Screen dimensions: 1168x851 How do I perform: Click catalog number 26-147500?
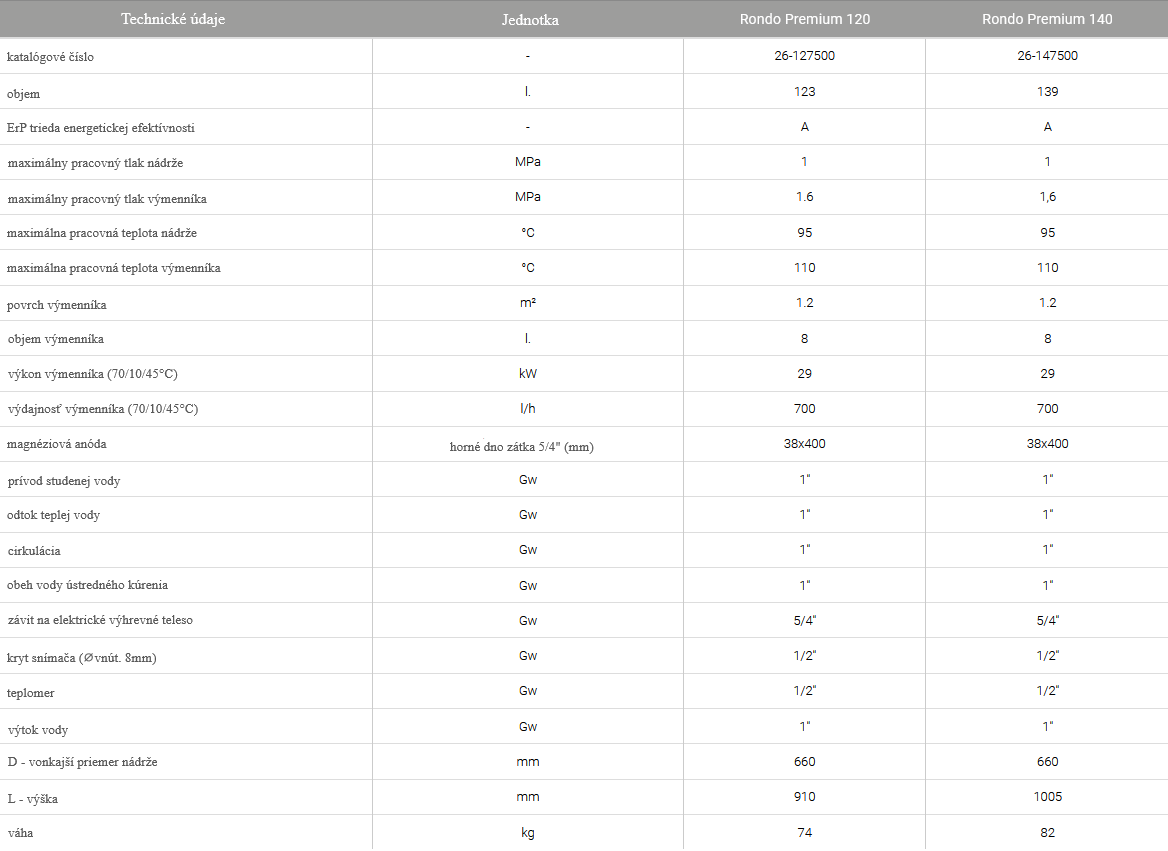pos(1047,56)
